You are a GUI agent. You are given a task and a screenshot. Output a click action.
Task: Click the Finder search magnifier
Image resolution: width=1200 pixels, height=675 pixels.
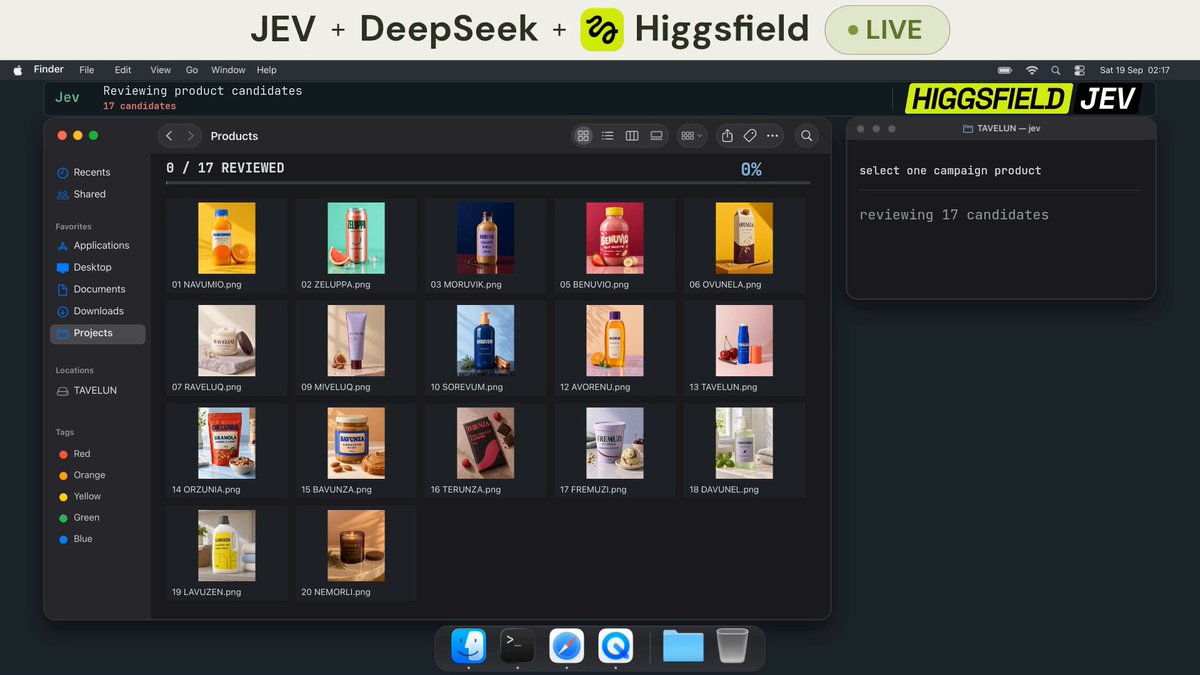coord(807,136)
